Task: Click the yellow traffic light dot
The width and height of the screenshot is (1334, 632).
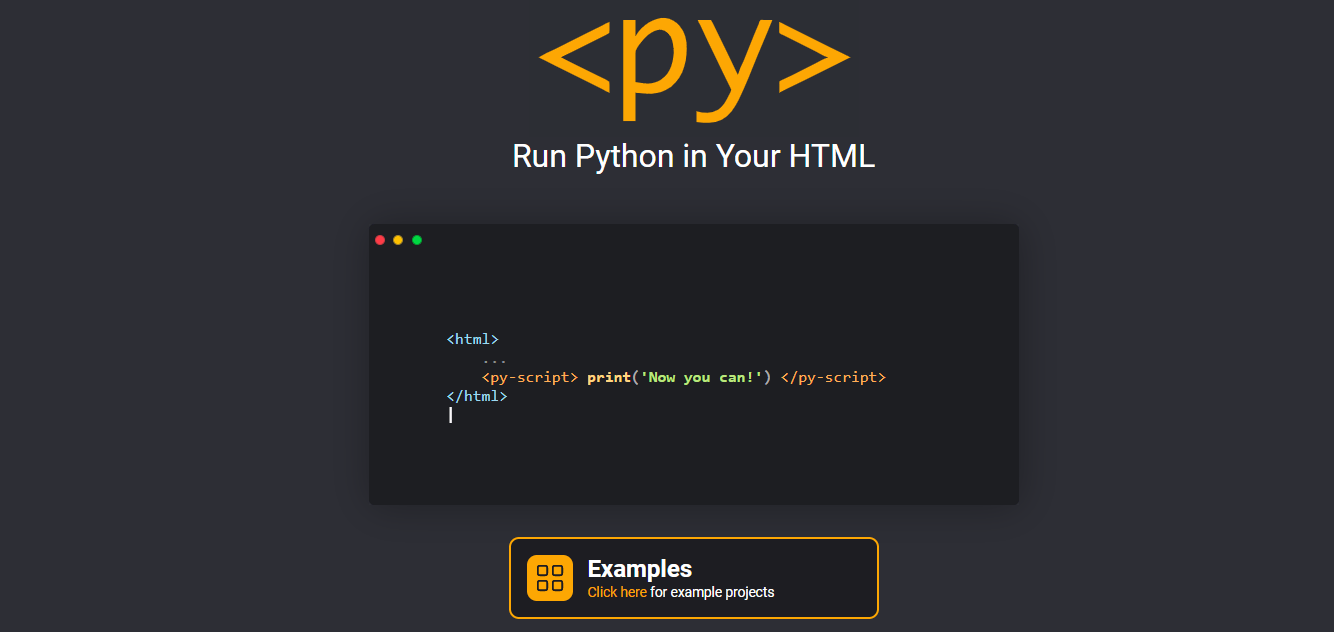Action: [x=398, y=239]
